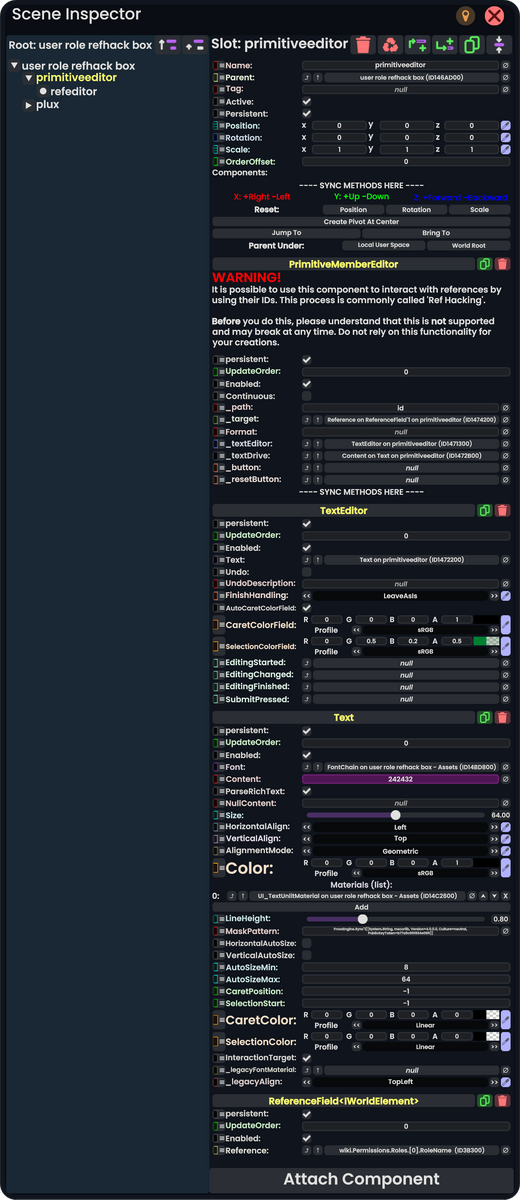Duplicate the Text component

click(x=485, y=717)
